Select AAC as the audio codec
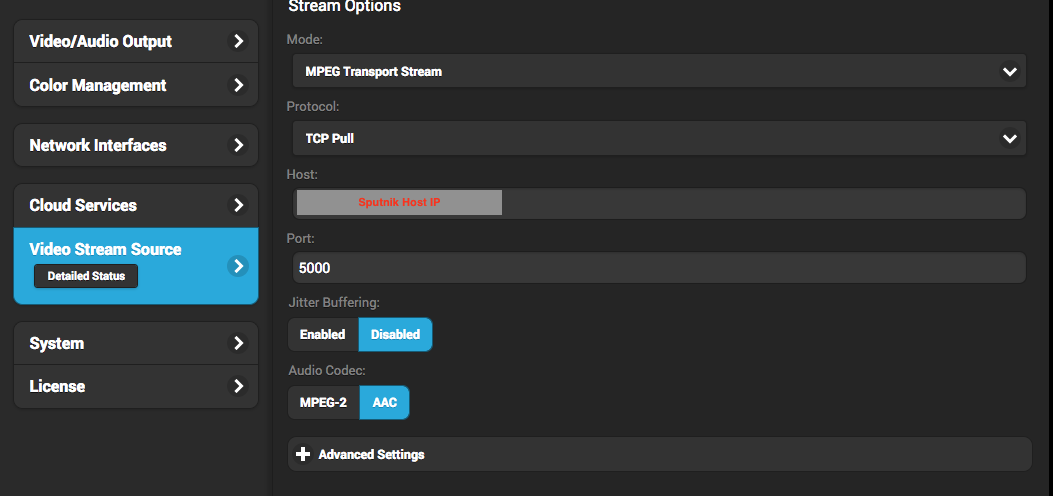 pos(385,403)
